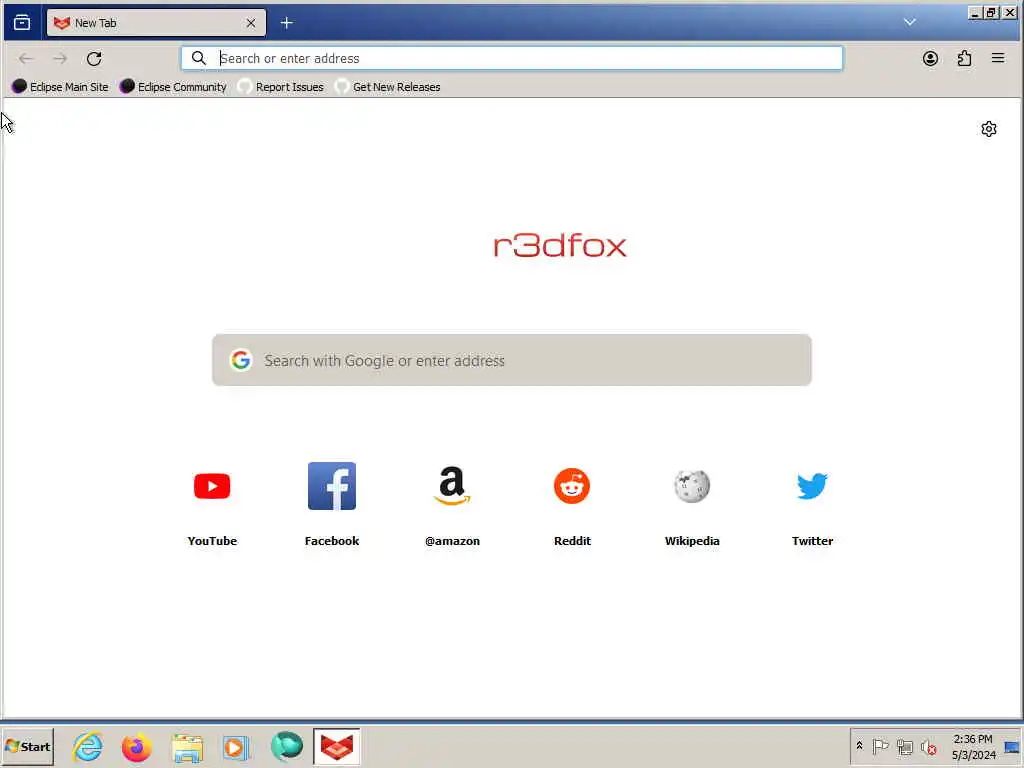Open the muted volume tray icon

tap(928, 746)
